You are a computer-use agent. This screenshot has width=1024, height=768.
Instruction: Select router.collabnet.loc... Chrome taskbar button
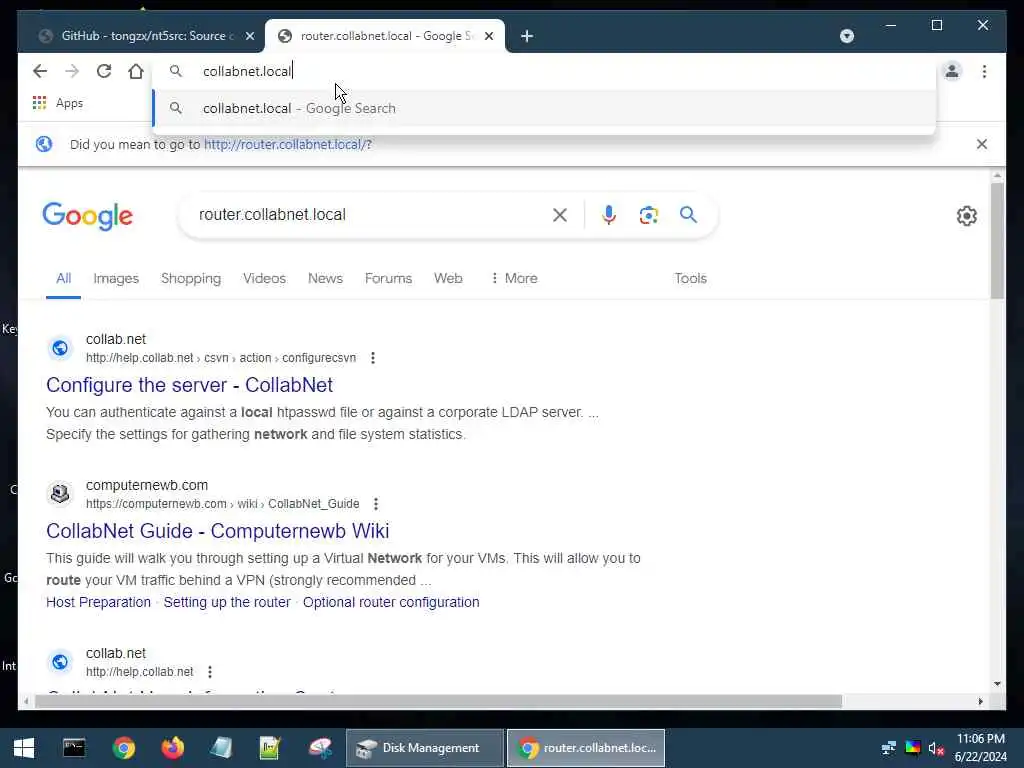click(x=586, y=748)
